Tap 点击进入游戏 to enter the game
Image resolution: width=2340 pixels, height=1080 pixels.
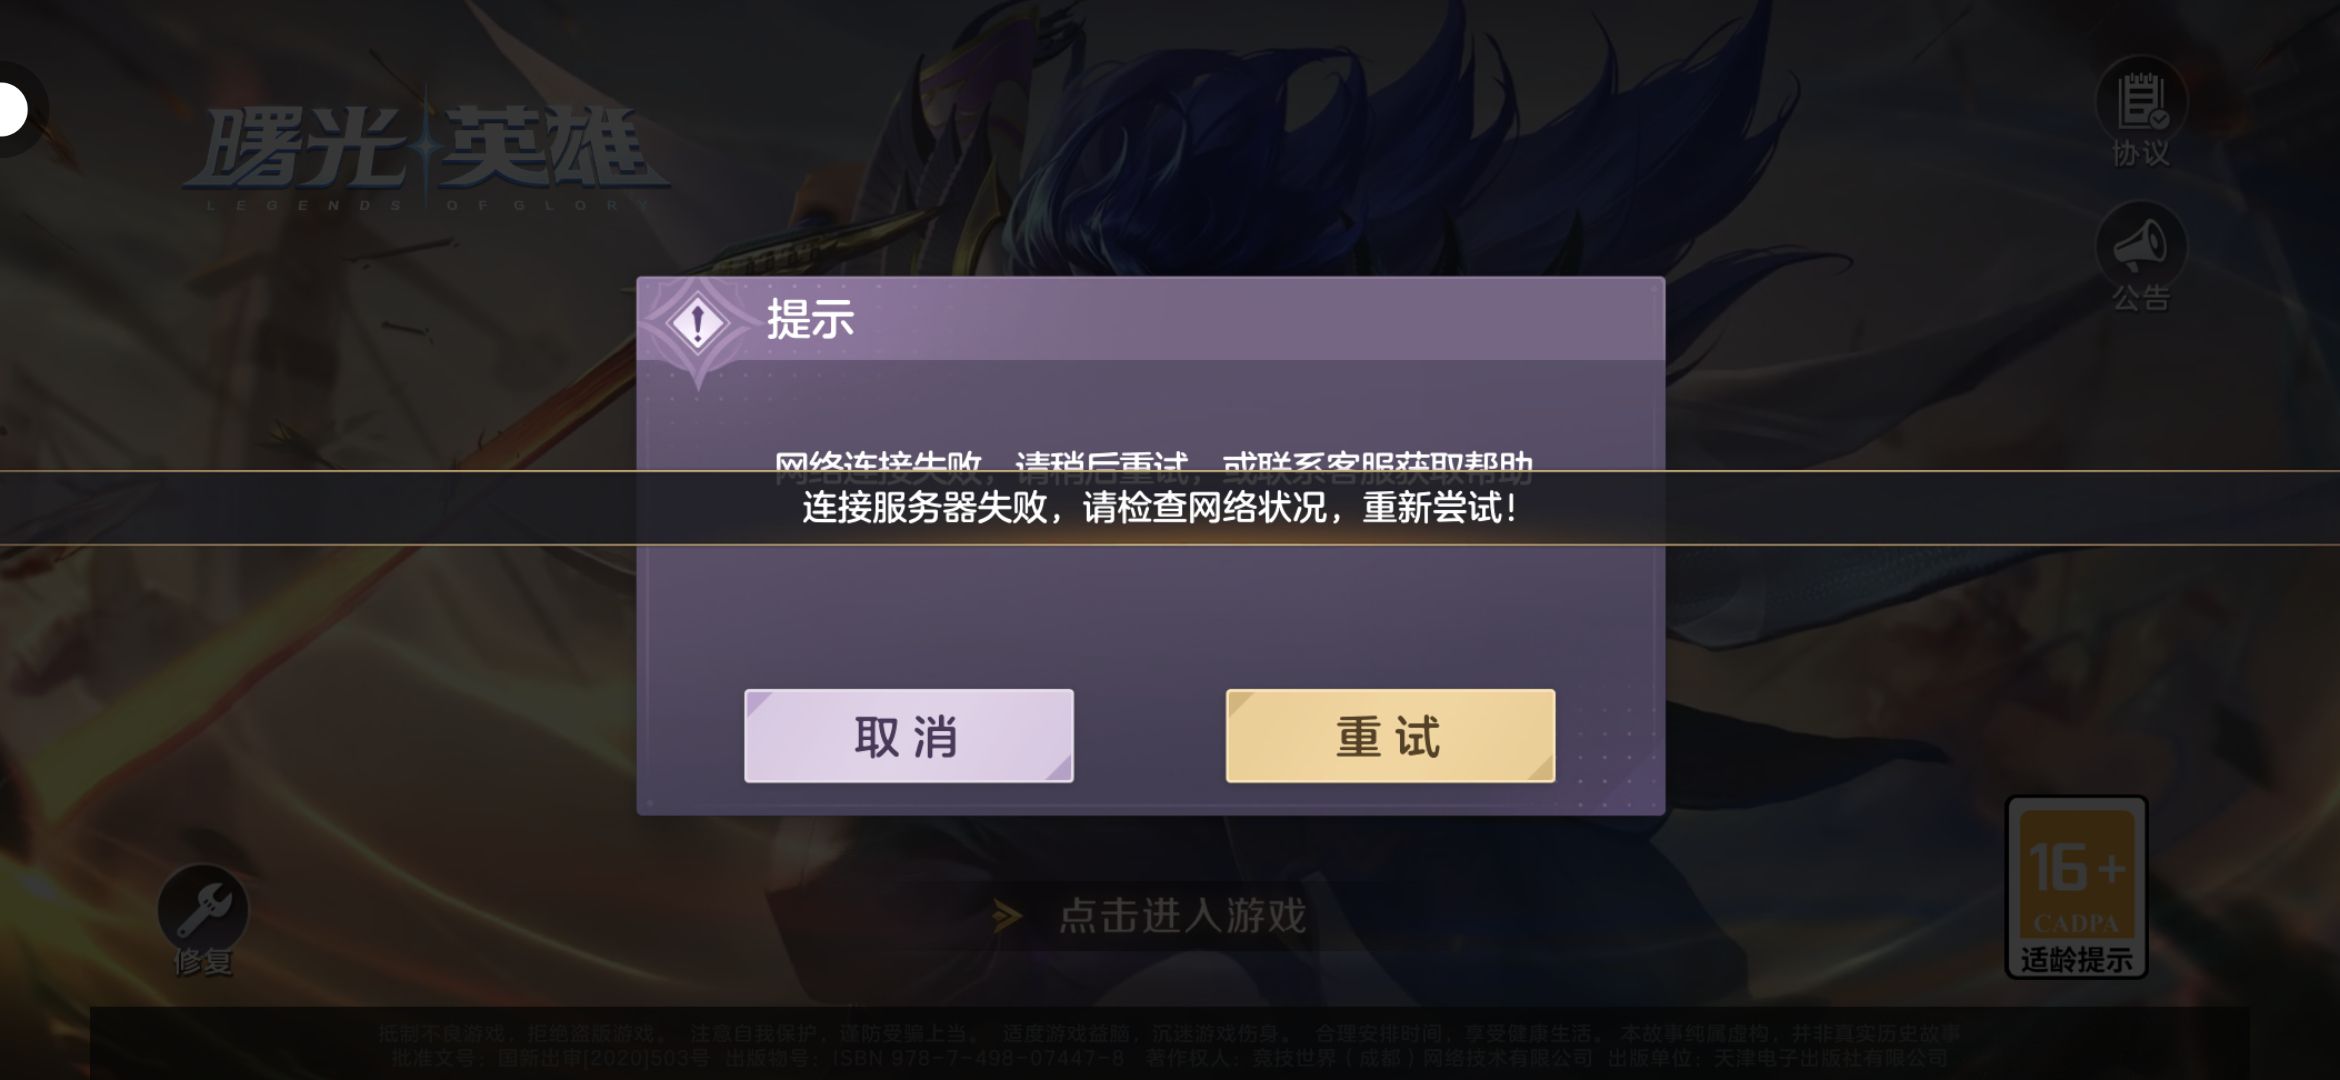[x=1183, y=916]
